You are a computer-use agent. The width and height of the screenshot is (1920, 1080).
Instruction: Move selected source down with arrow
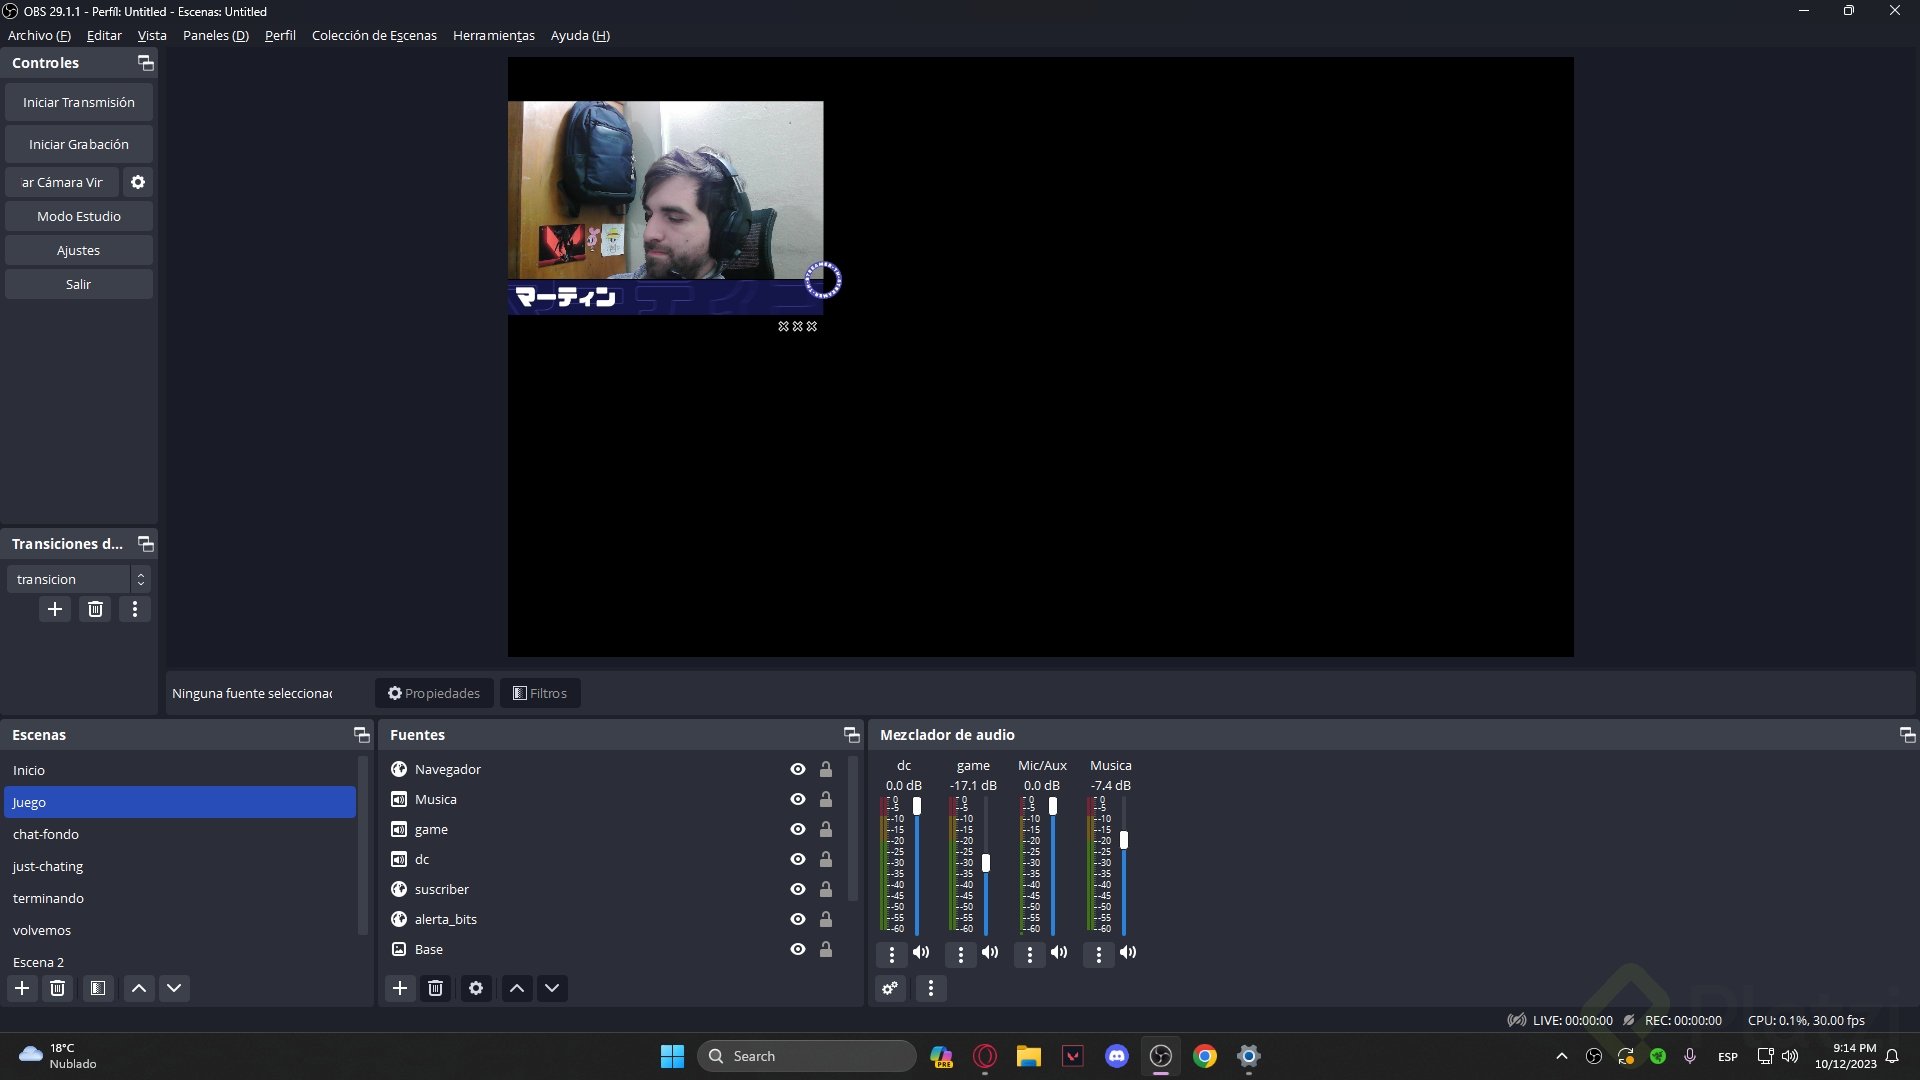click(x=552, y=988)
